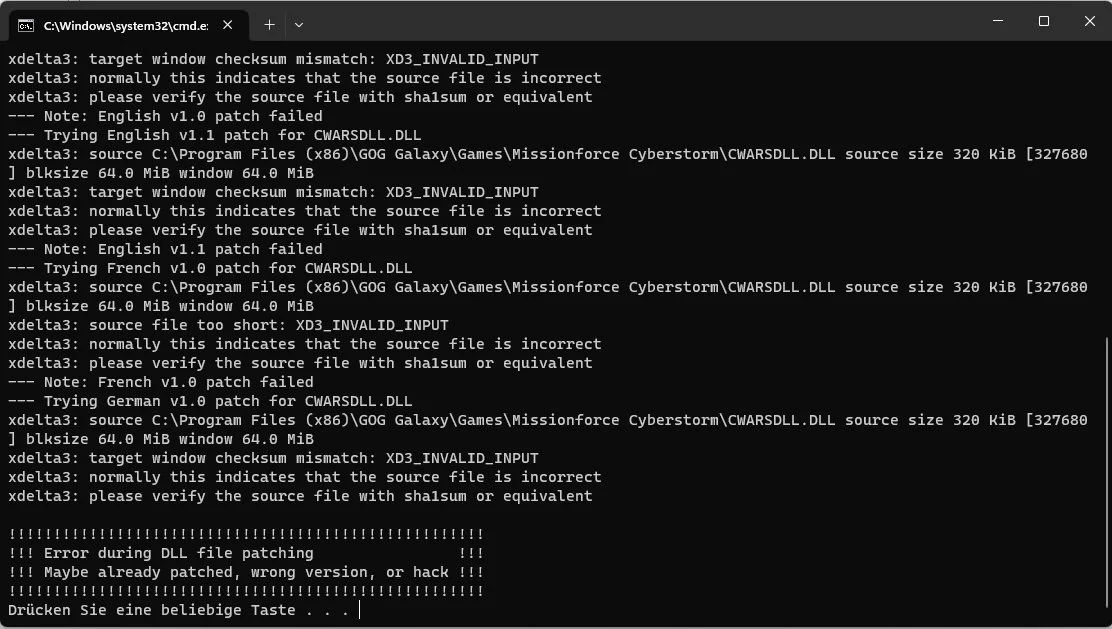Click the blinking cursor after 'beliebige Taste'
Viewport: 1112px width, 629px height.
coord(360,610)
